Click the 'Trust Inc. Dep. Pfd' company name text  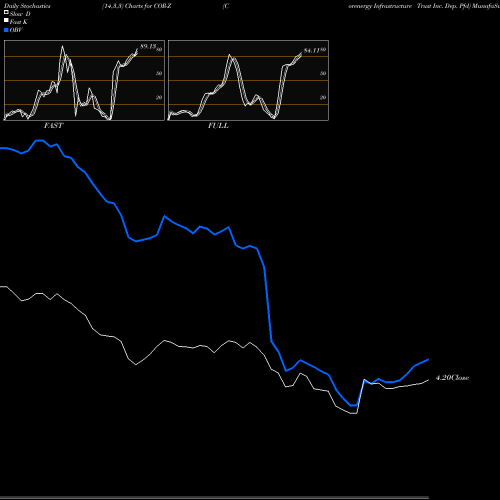click(444, 6)
